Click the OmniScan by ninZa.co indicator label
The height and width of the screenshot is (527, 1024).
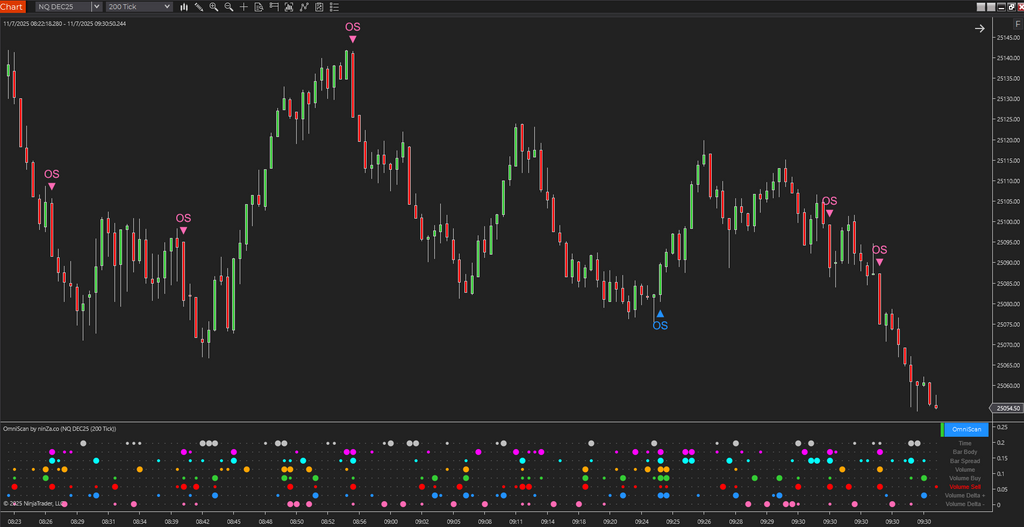59,428
